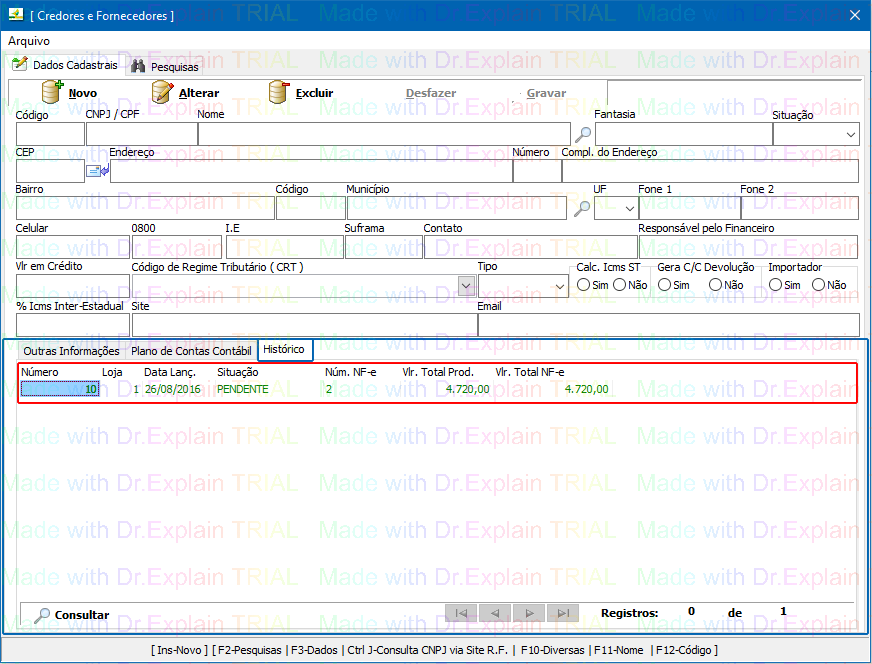Viewport: 872px width, 664px height.
Task: Click the Alterar edit icon button
Action: (x=162, y=93)
